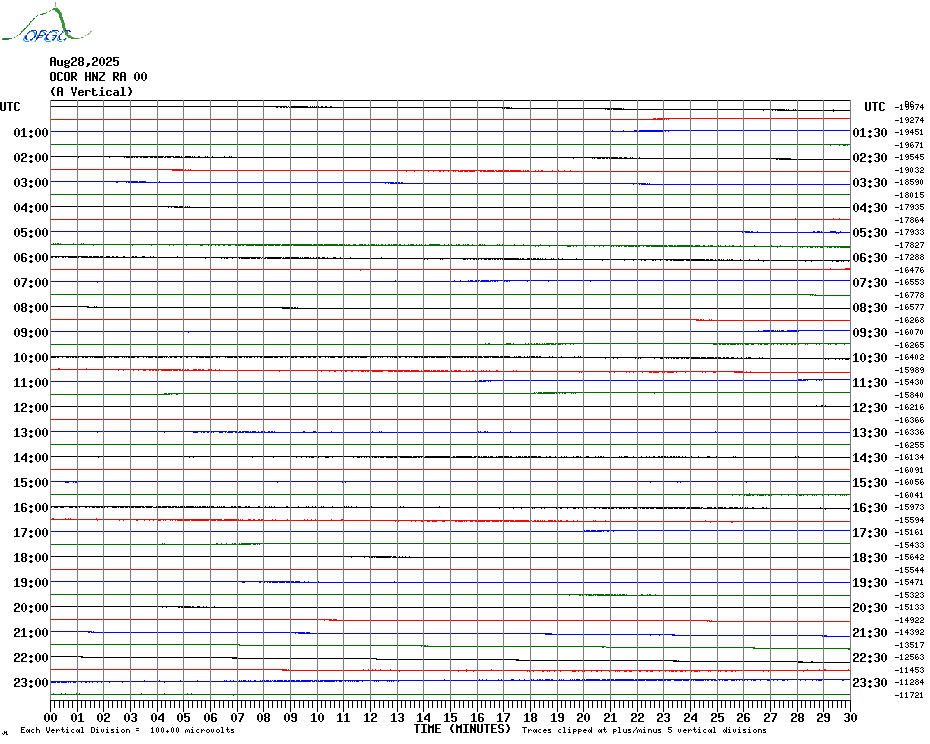The height and width of the screenshot is (744, 930).
Task: Click the "UTC" label on the right side
Action: coord(875,107)
